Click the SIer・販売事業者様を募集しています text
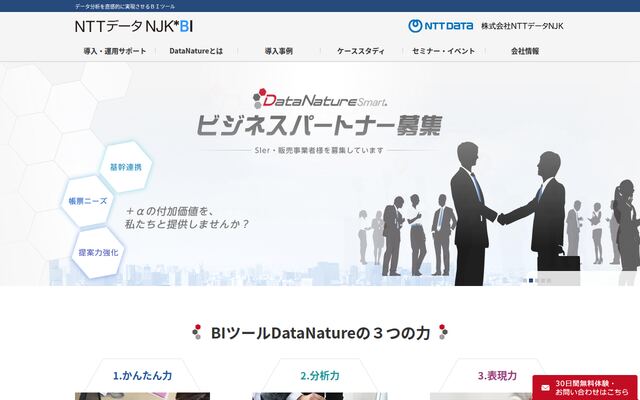The height and width of the screenshot is (400, 640). (319, 150)
